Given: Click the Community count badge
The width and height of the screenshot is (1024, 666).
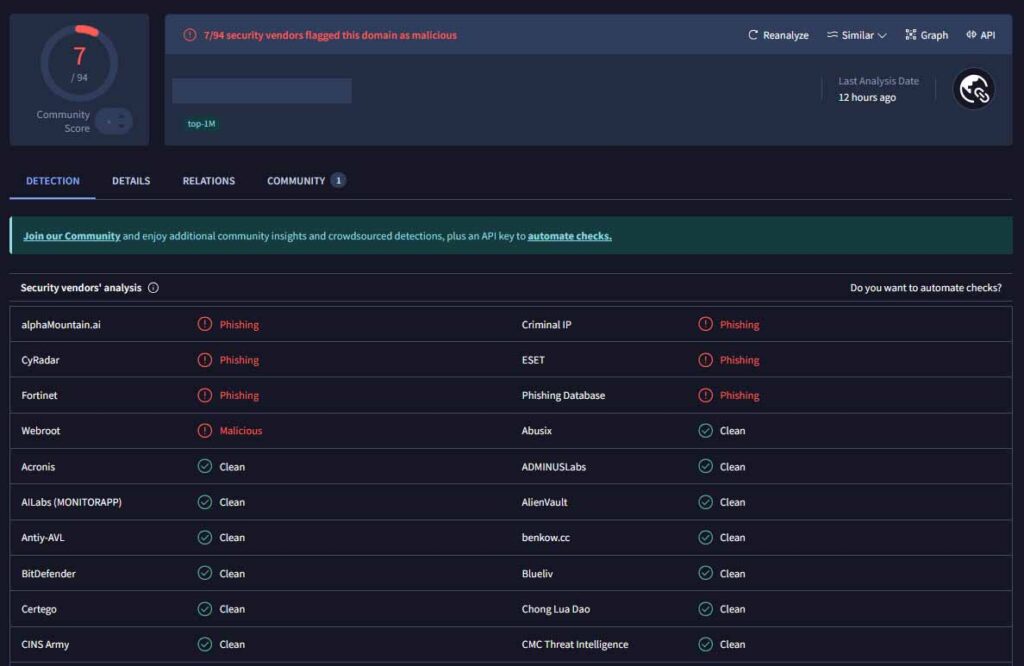Looking at the screenshot, I should (x=338, y=181).
